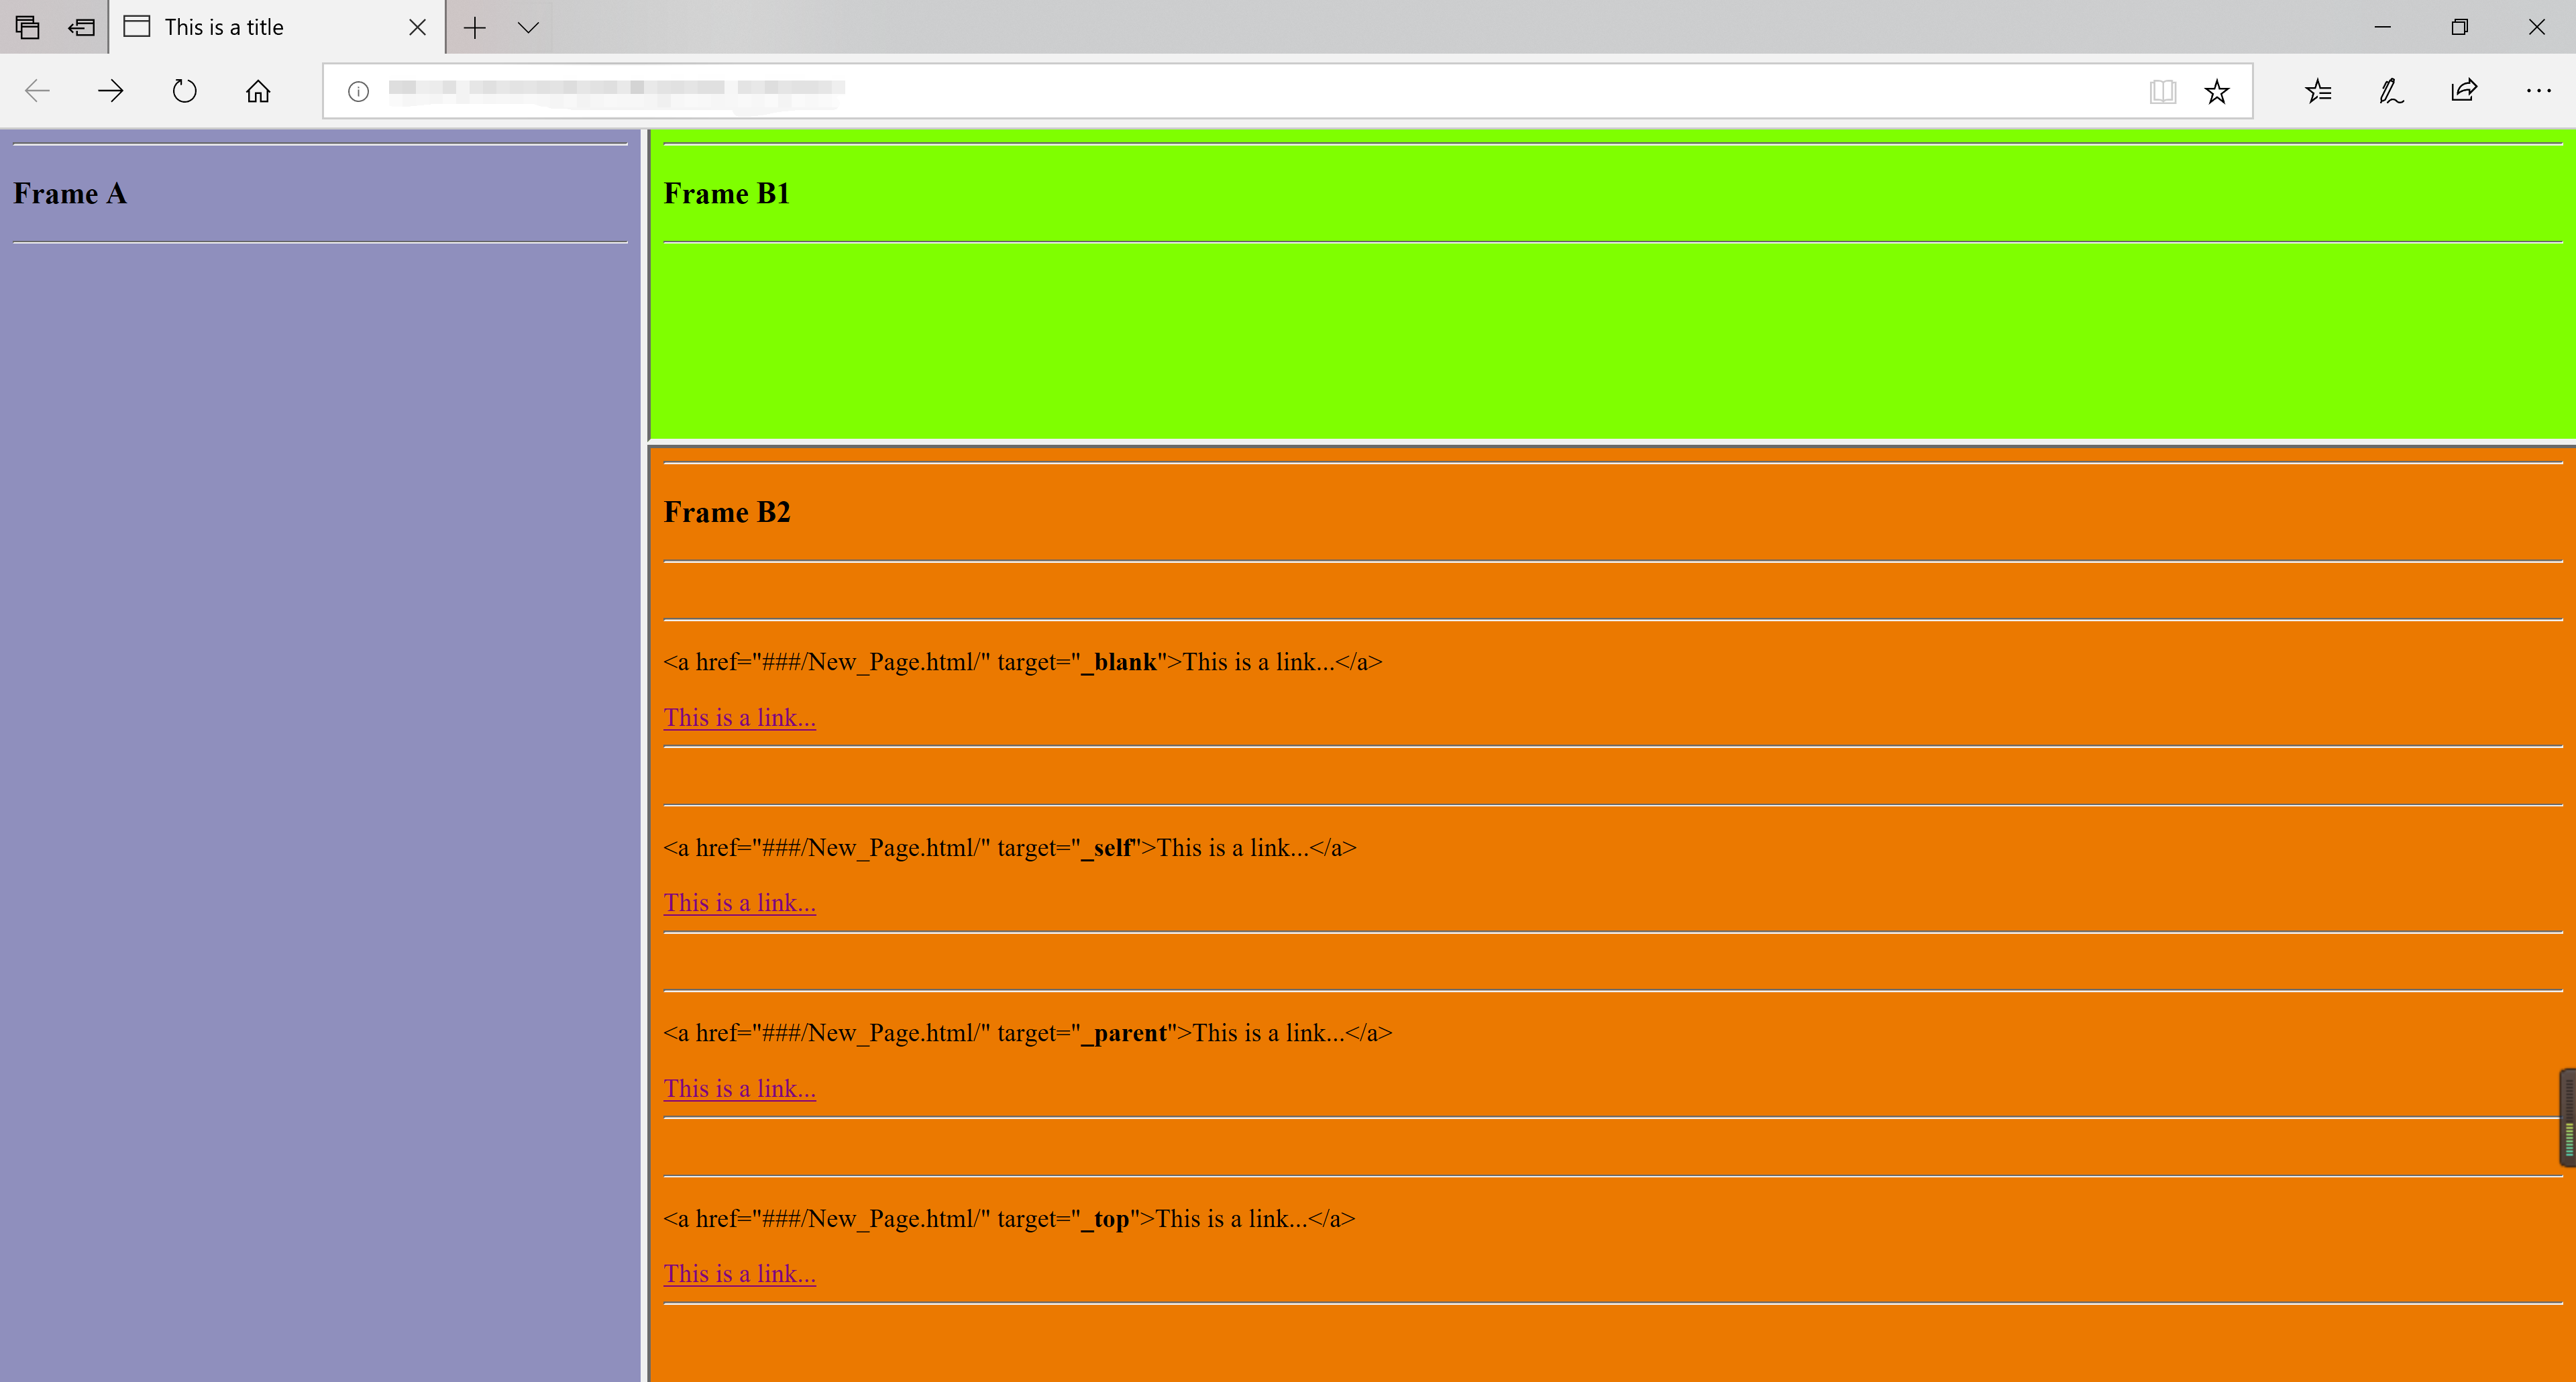Screen dimensions: 2576x1382
Task: Click the Frame B1 heading
Action: (727, 193)
